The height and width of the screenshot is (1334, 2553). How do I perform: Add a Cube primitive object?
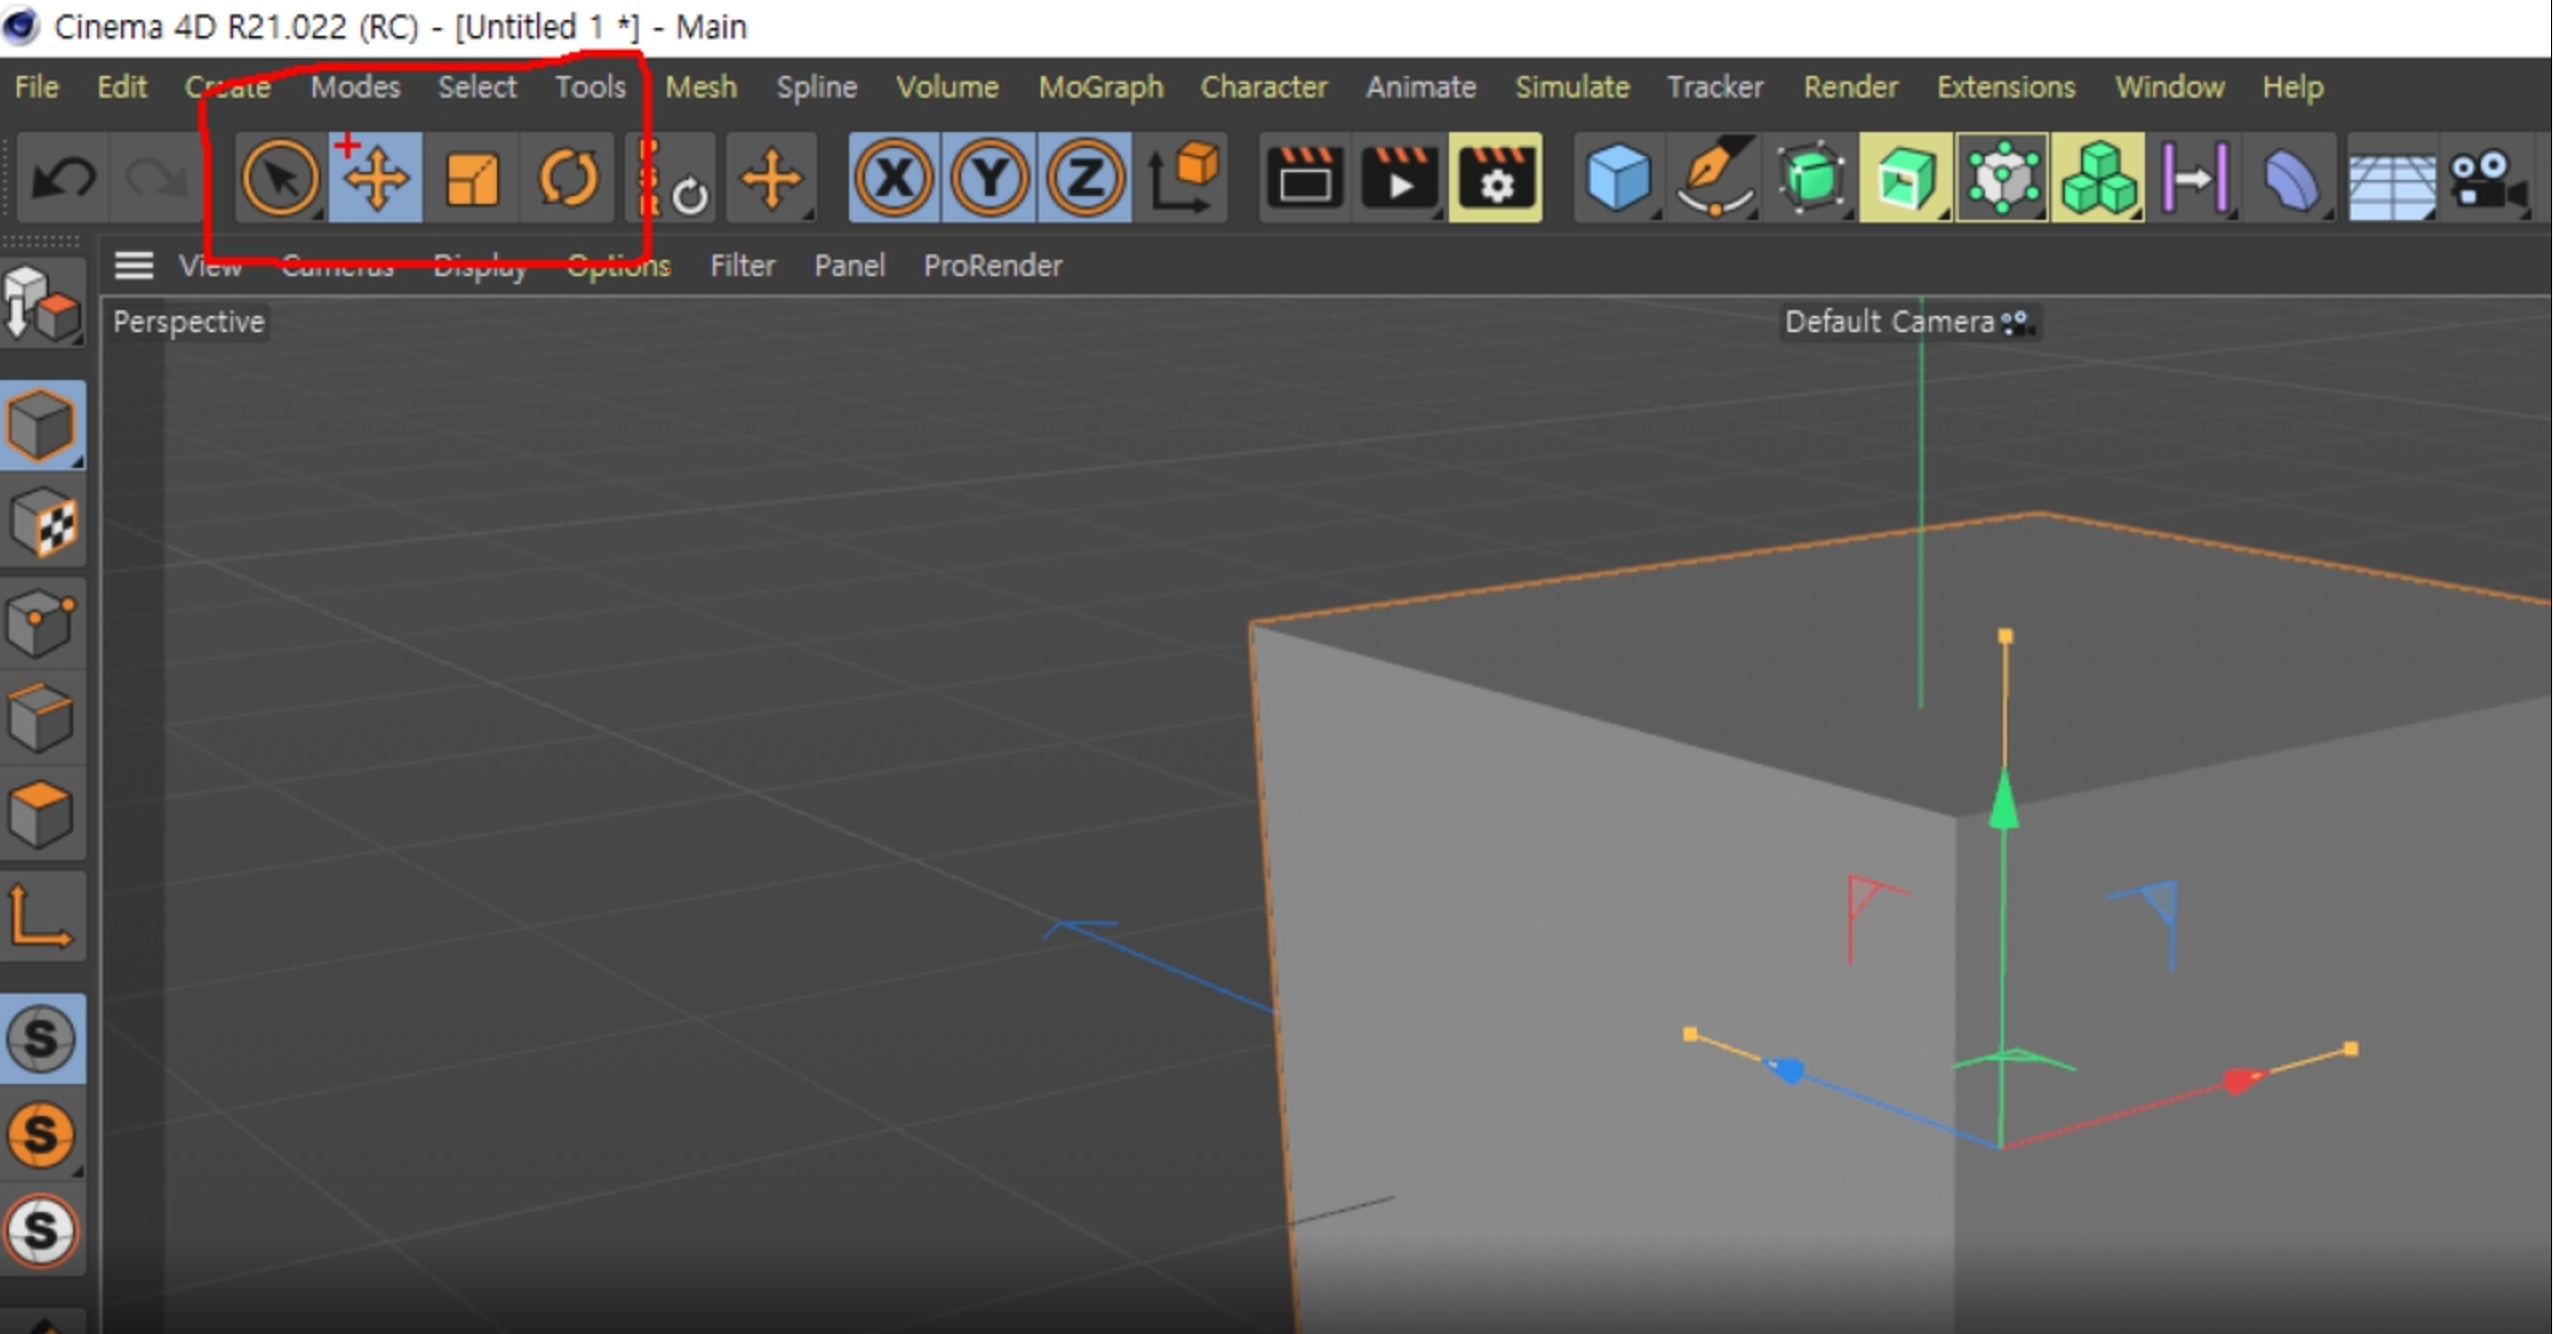[1617, 179]
